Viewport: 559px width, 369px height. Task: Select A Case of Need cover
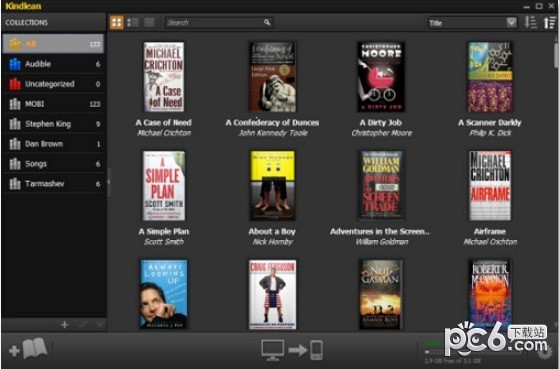tap(164, 77)
